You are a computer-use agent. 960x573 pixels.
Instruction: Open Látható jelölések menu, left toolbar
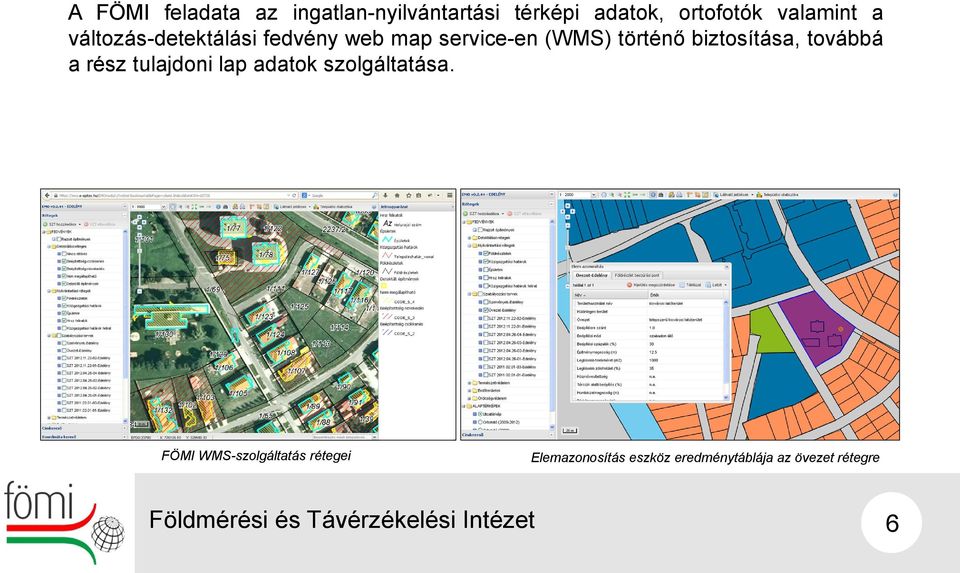[293, 207]
